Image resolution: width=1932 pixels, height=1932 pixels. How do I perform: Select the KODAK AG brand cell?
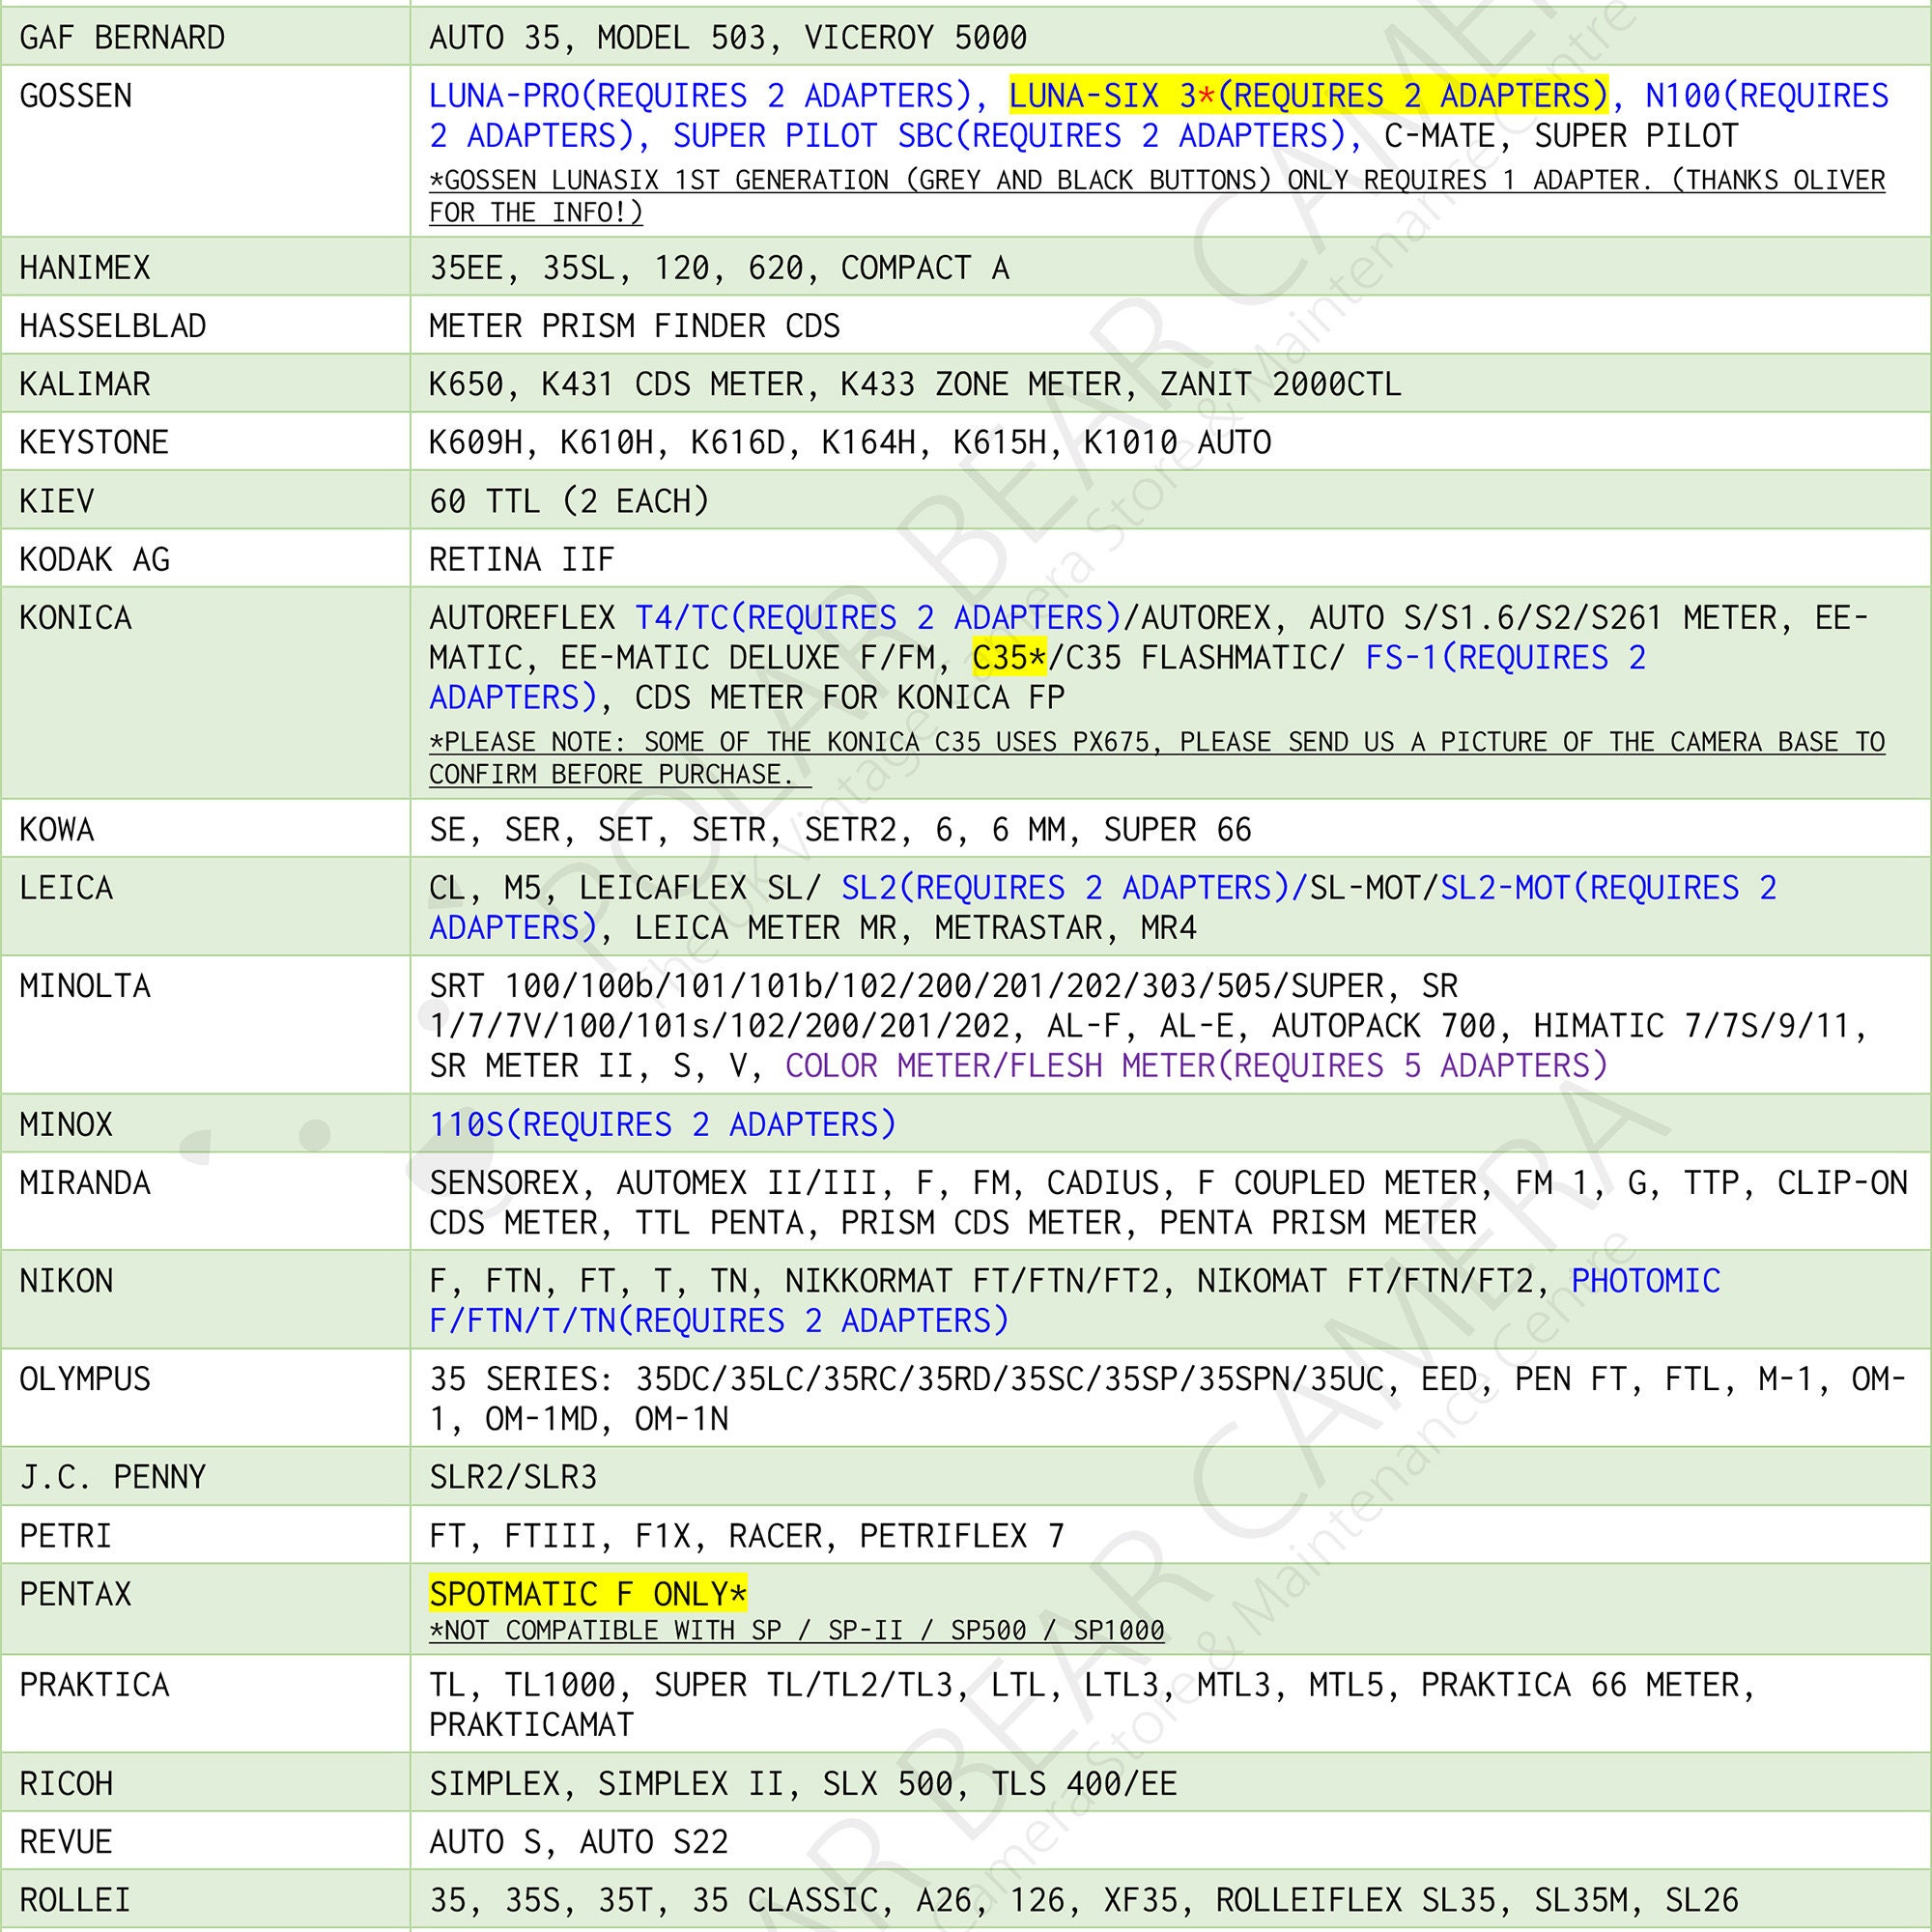tap(205, 557)
